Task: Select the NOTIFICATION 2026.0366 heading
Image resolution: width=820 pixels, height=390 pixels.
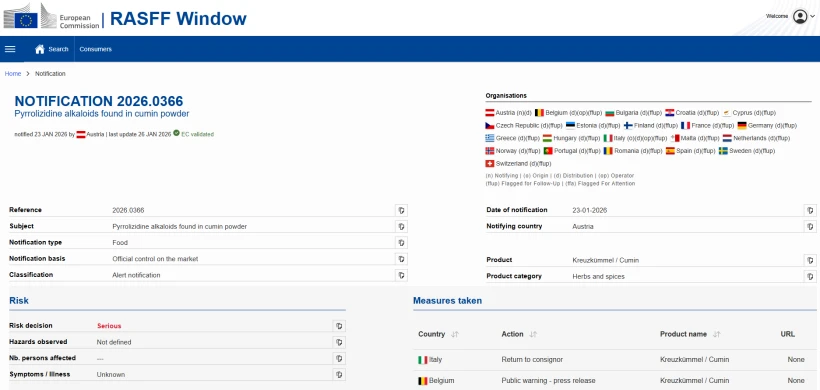Action: tap(99, 101)
